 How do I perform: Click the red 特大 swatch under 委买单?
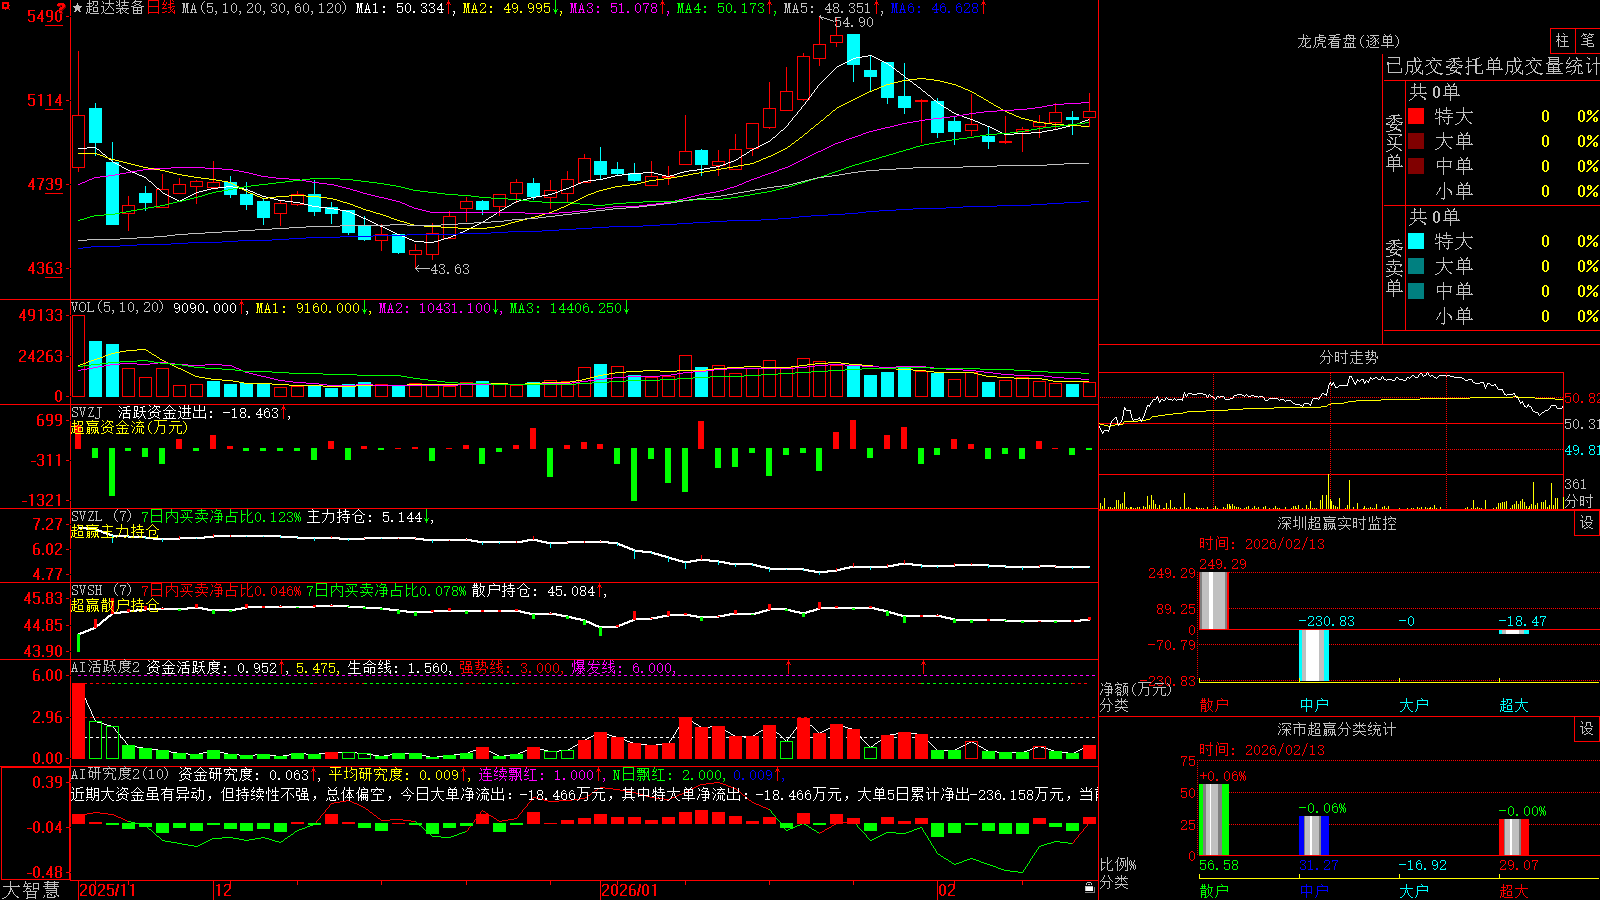click(1416, 116)
